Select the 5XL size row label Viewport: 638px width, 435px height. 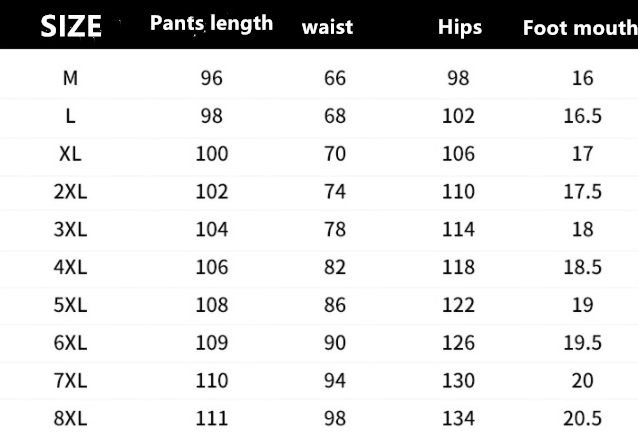[x=70, y=305]
